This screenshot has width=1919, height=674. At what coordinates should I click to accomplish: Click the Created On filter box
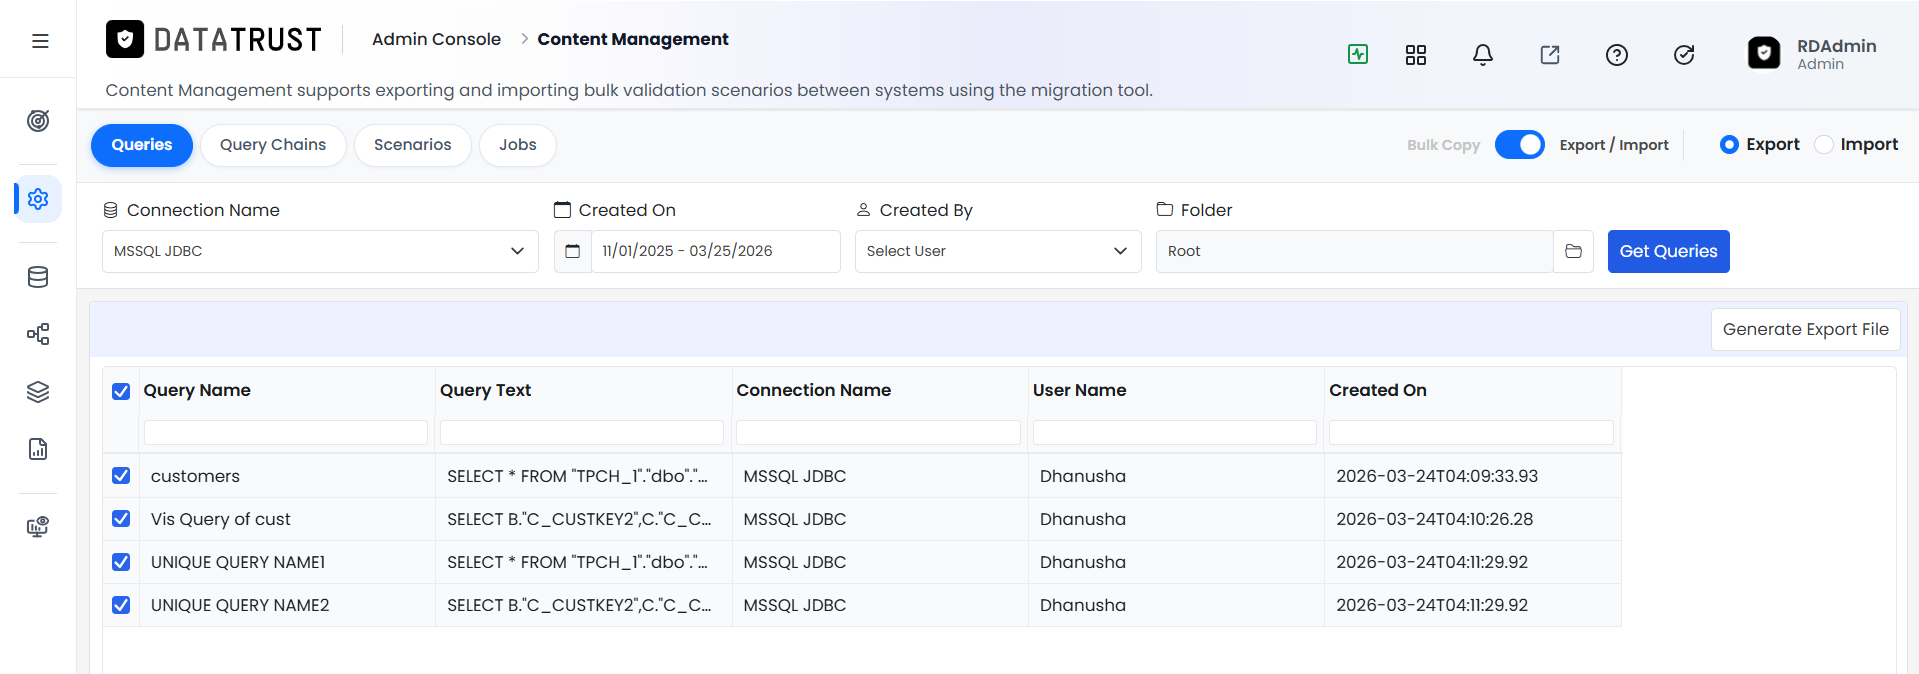[1471, 432]
